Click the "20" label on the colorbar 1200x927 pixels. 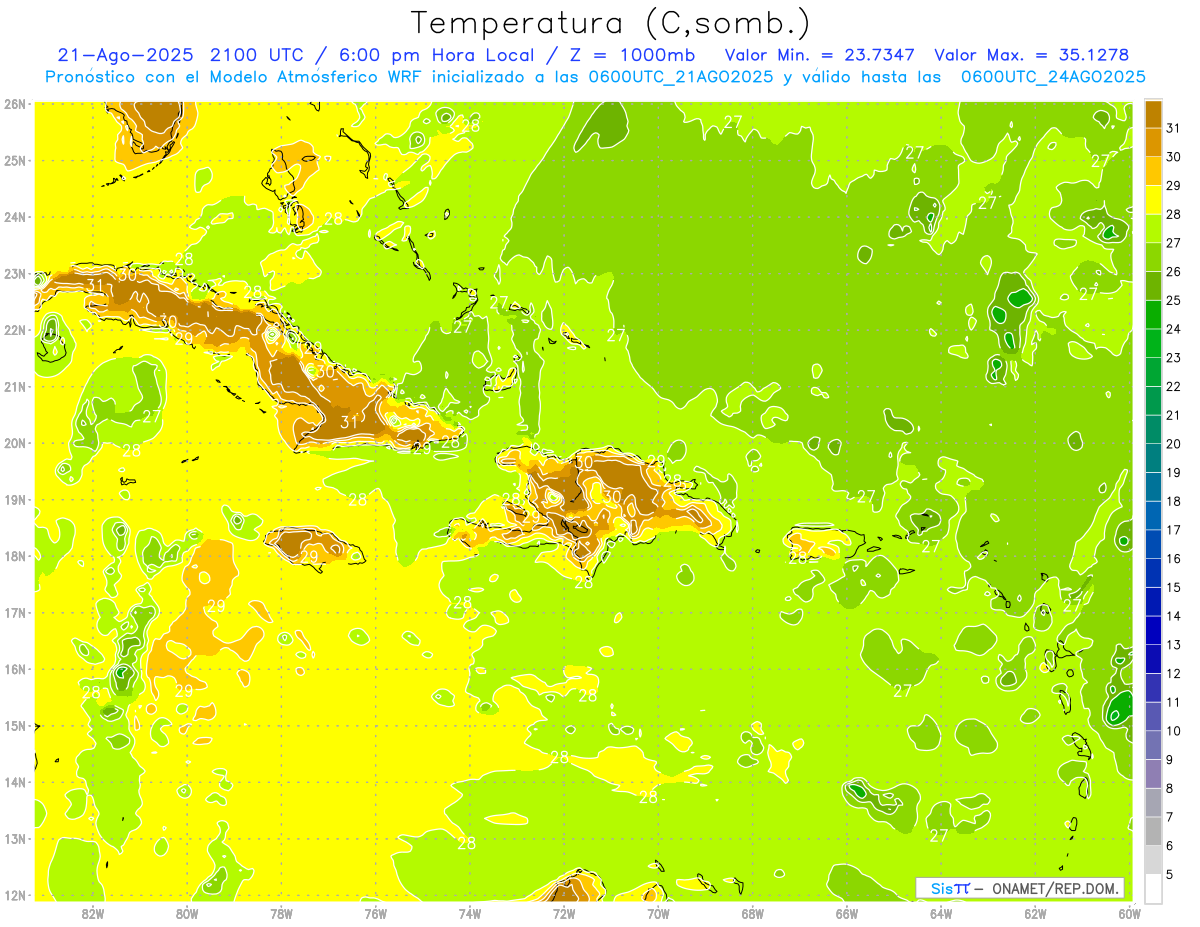1173,444
